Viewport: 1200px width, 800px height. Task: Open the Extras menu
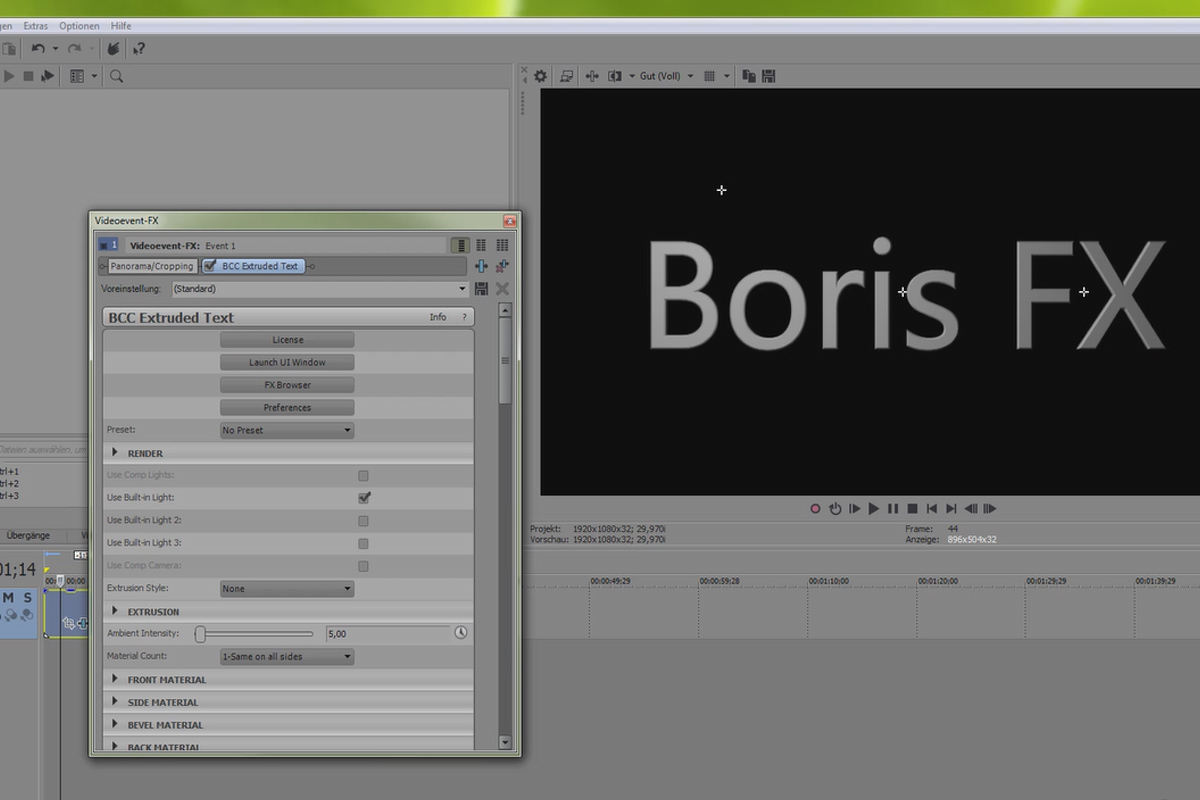coord(35,26)
